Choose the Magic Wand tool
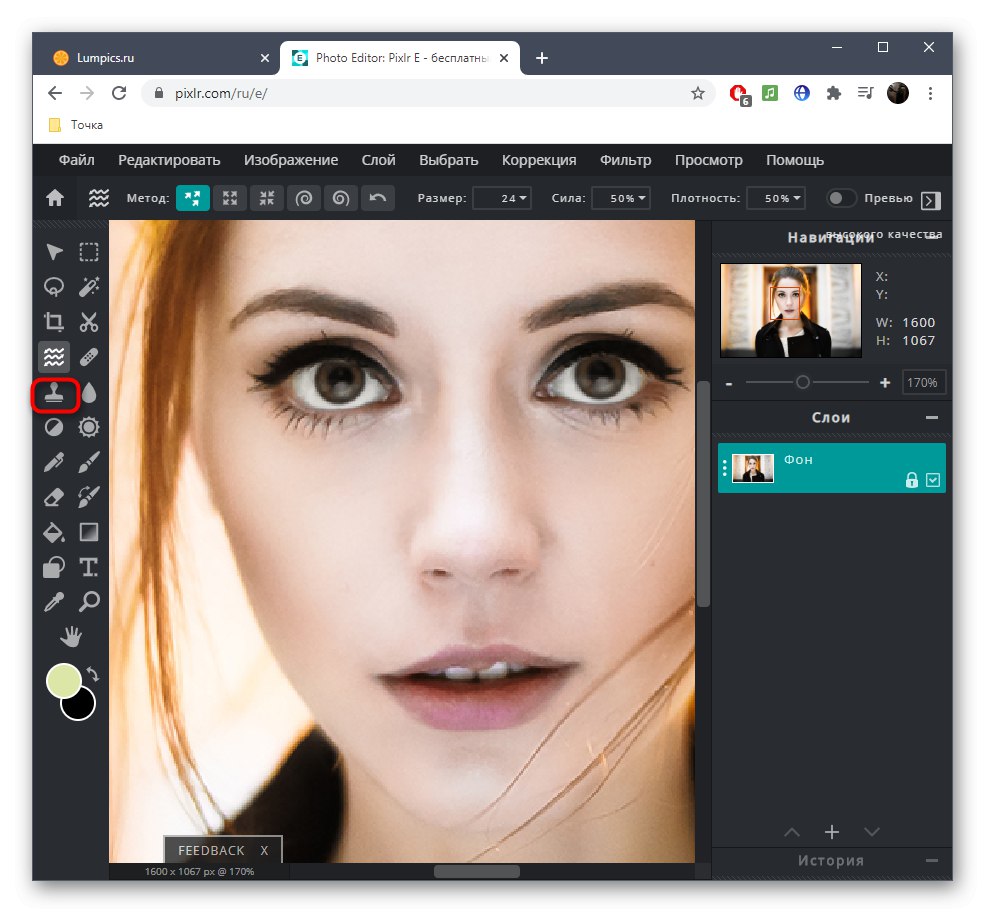 89,287
